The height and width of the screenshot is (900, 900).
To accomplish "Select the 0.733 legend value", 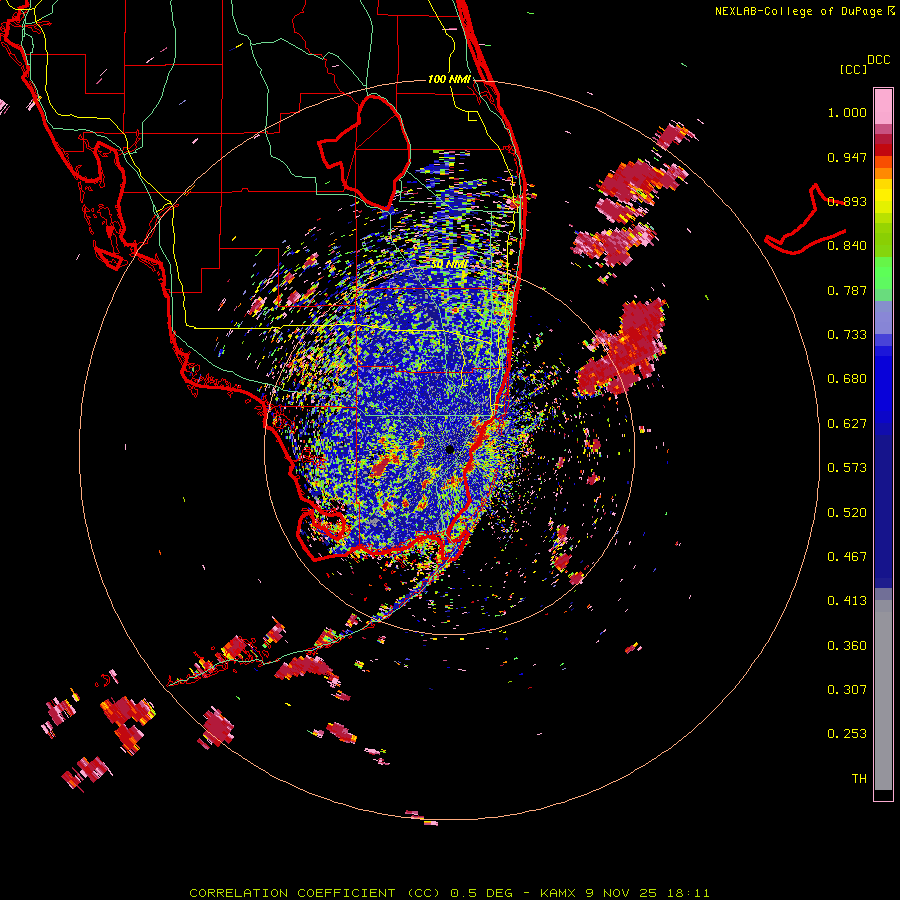I will pos(847,335).
